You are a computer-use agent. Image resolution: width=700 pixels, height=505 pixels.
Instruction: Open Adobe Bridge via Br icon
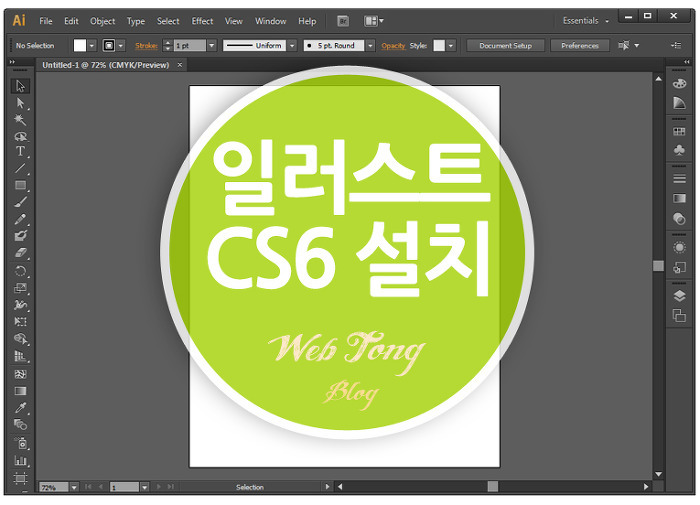[x=343, y=21]
